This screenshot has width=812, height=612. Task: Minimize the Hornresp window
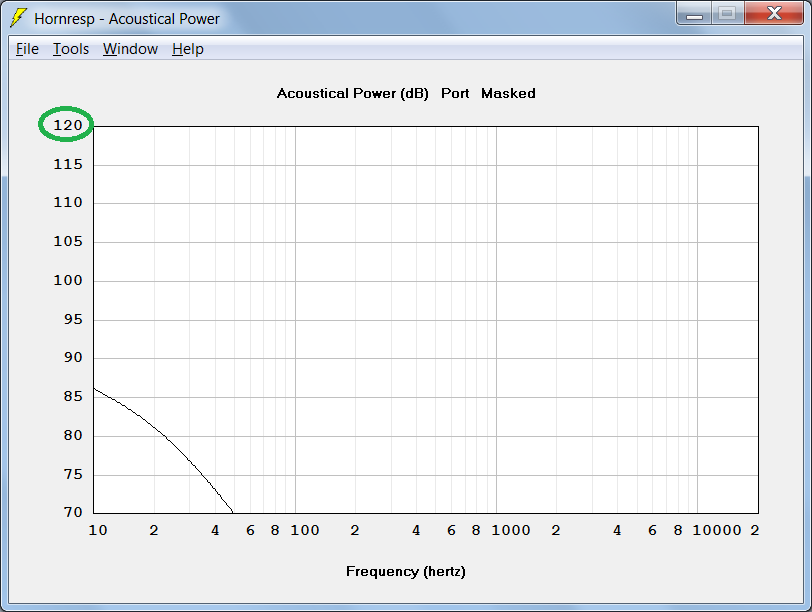[694, 13]
